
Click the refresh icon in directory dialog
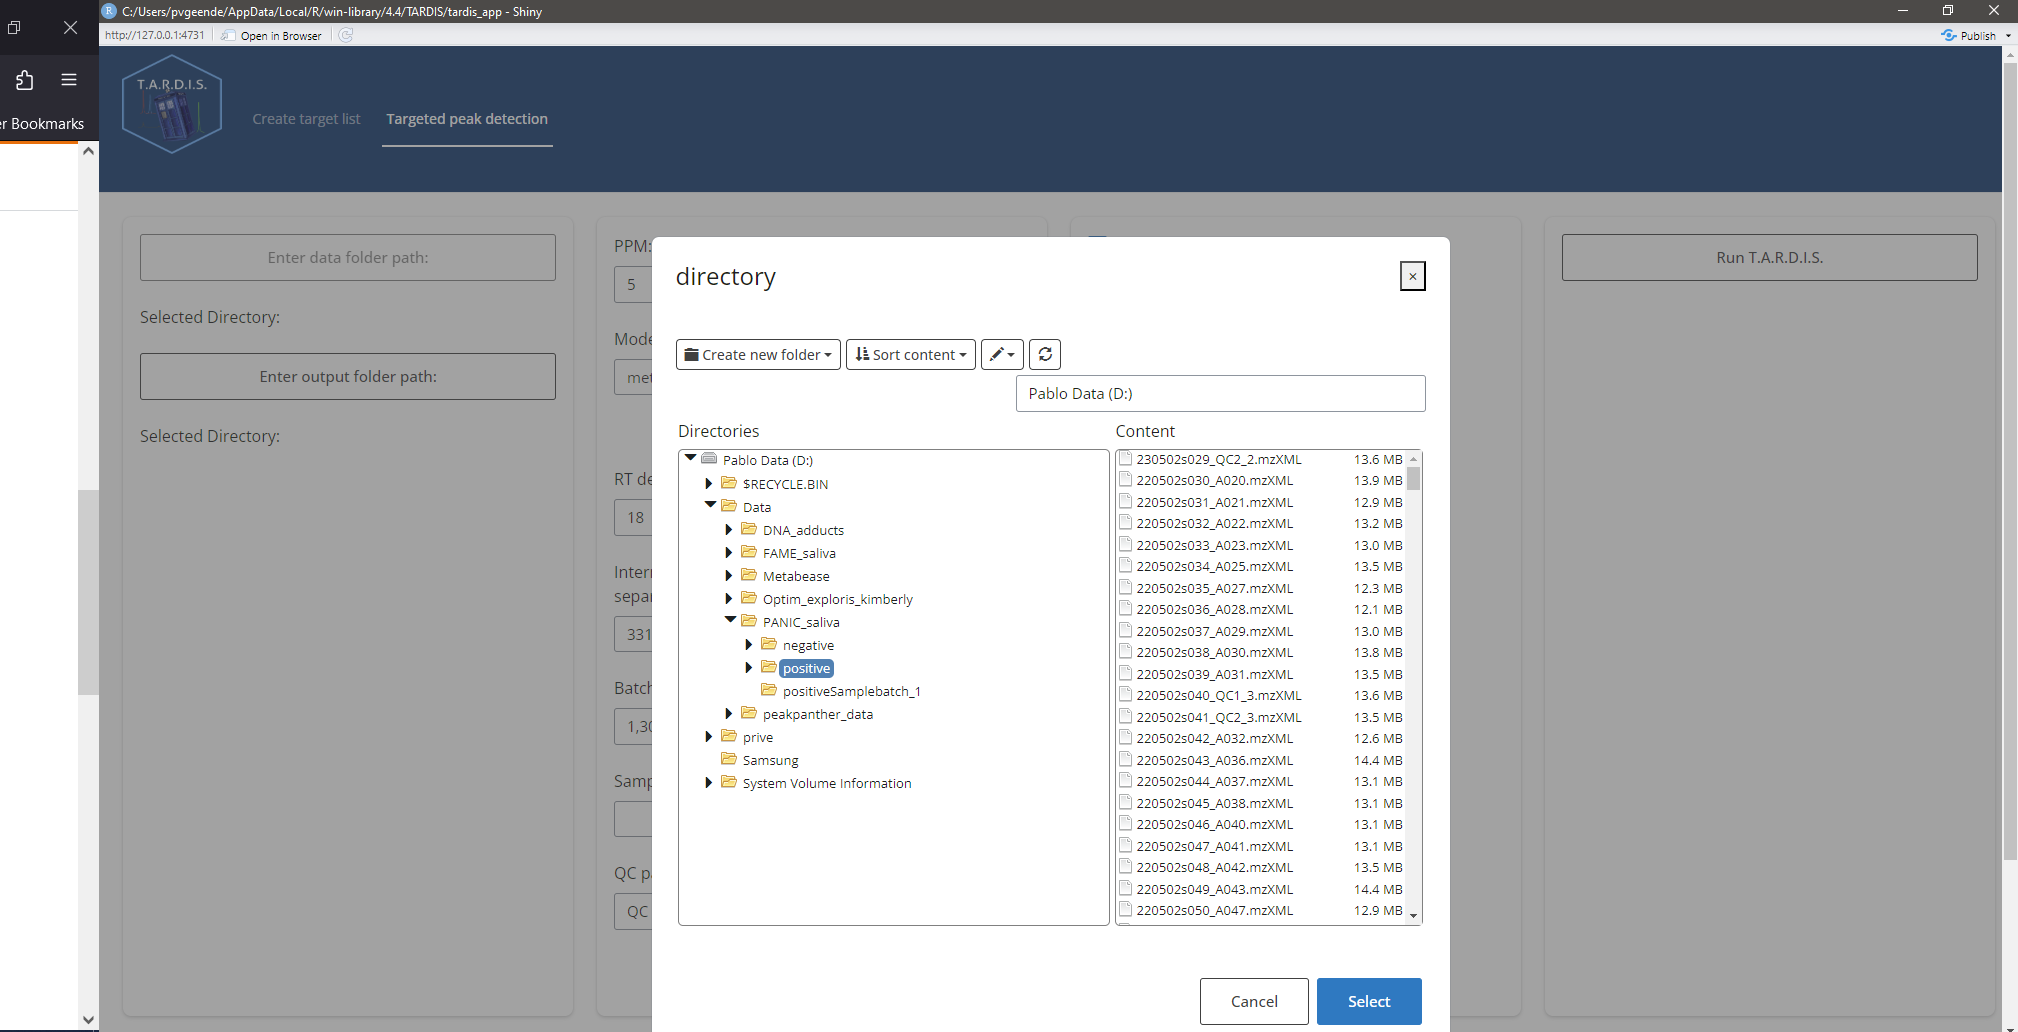1045,355
